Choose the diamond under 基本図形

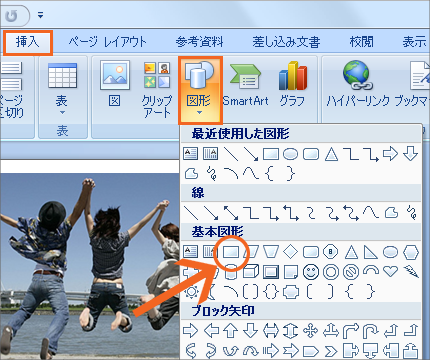pos(290,252)
